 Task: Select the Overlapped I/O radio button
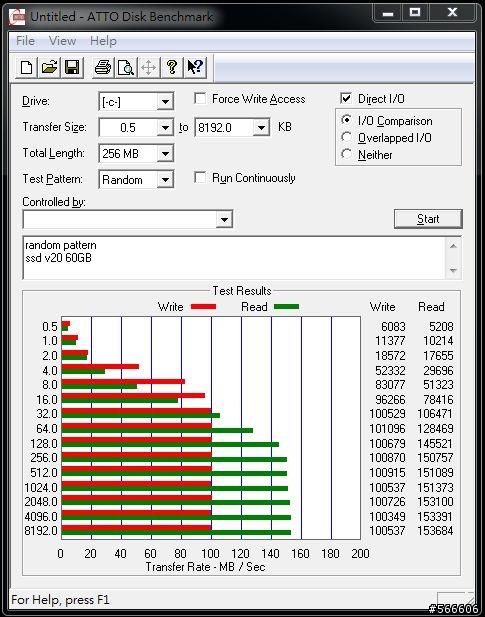pyautogui.click(x=346, y=137)
